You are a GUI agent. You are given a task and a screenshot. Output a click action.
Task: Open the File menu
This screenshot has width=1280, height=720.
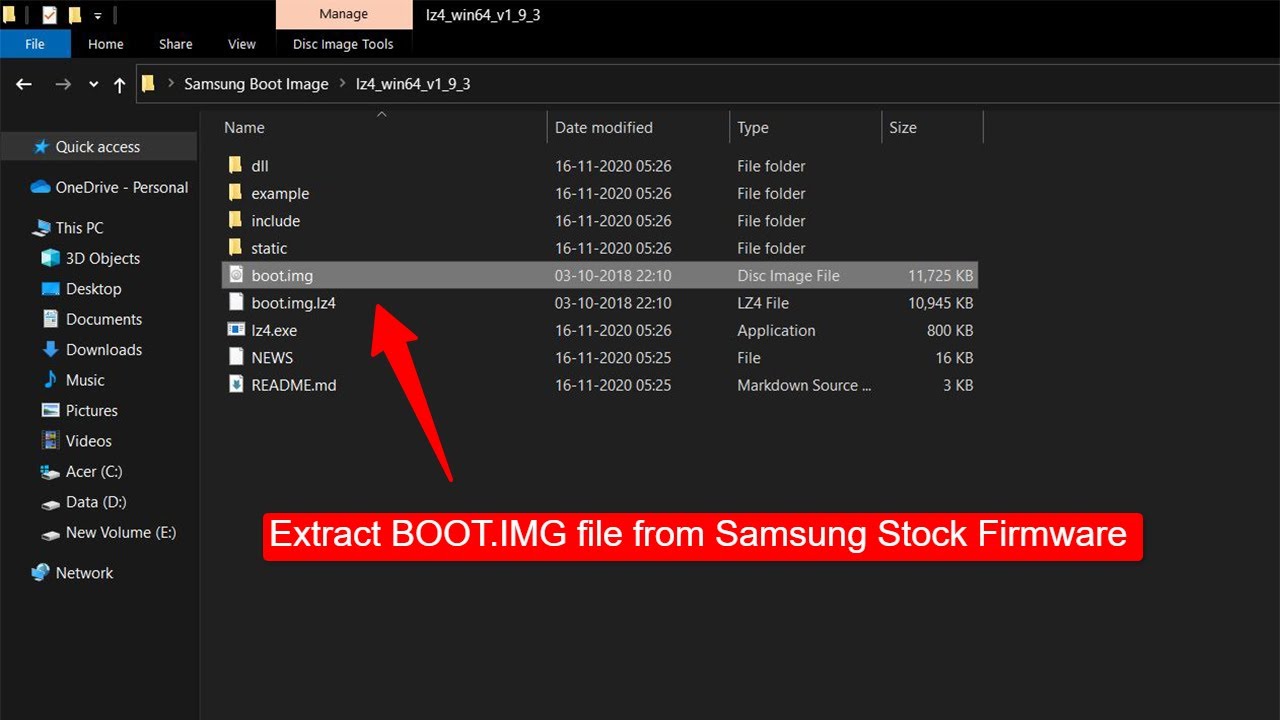point(35,44)
